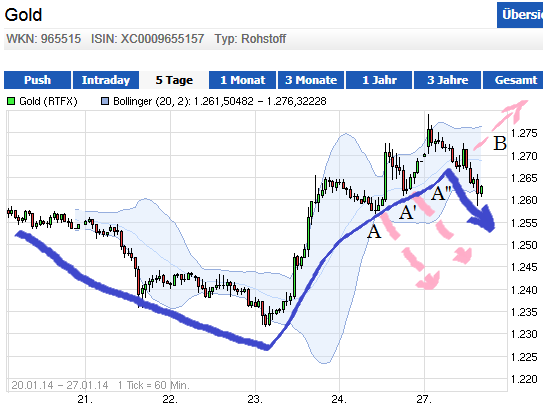Click the 1 Tick = 60 Min. label
This screenshot has height=408, width=543.
pos(154,385)
